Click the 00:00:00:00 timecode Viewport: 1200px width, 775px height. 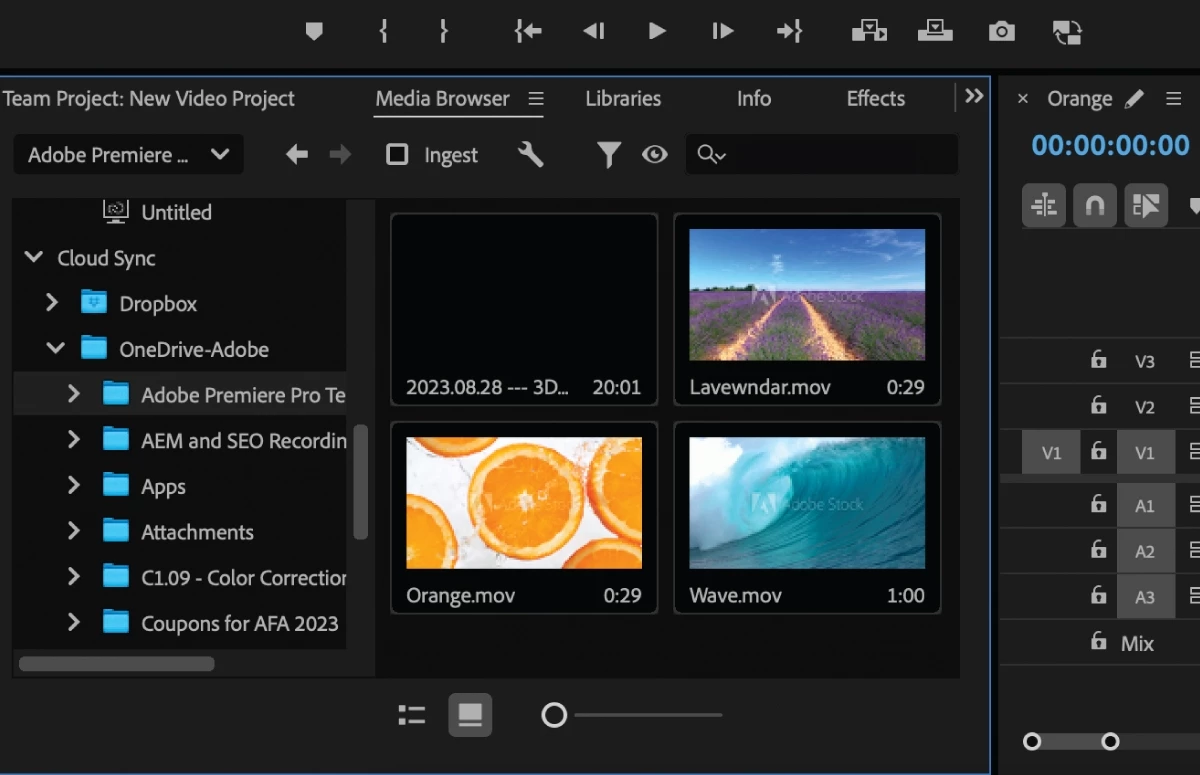[x=1111, y=146]
